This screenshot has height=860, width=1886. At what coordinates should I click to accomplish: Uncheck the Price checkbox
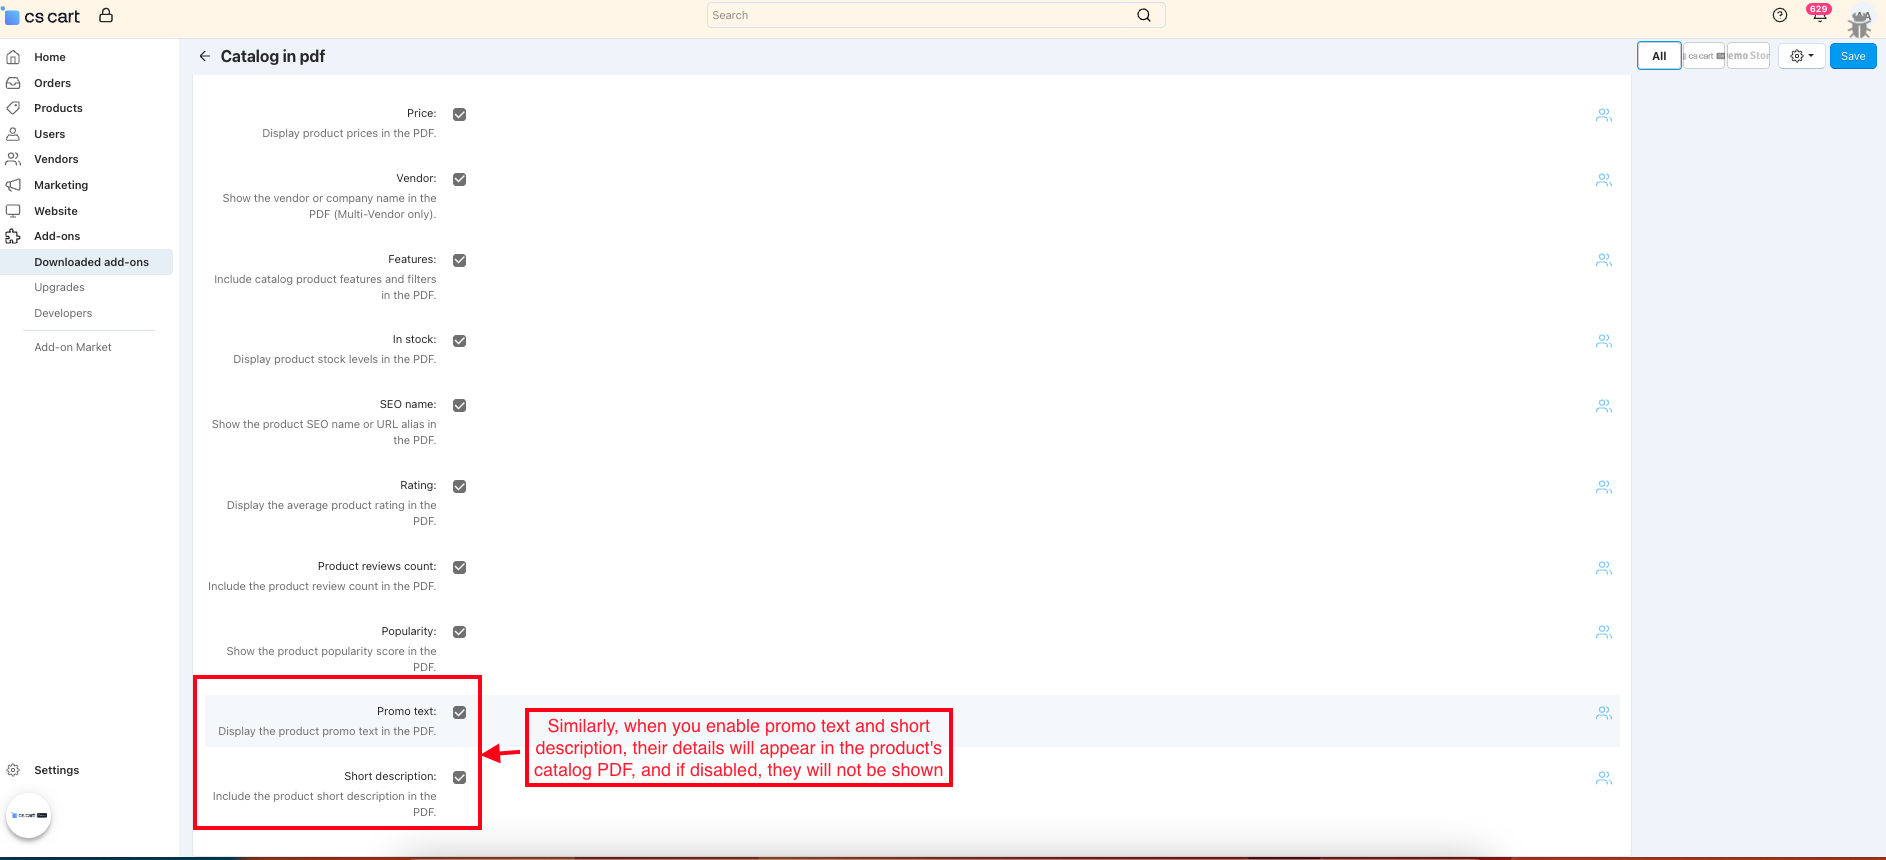(460, 115)
